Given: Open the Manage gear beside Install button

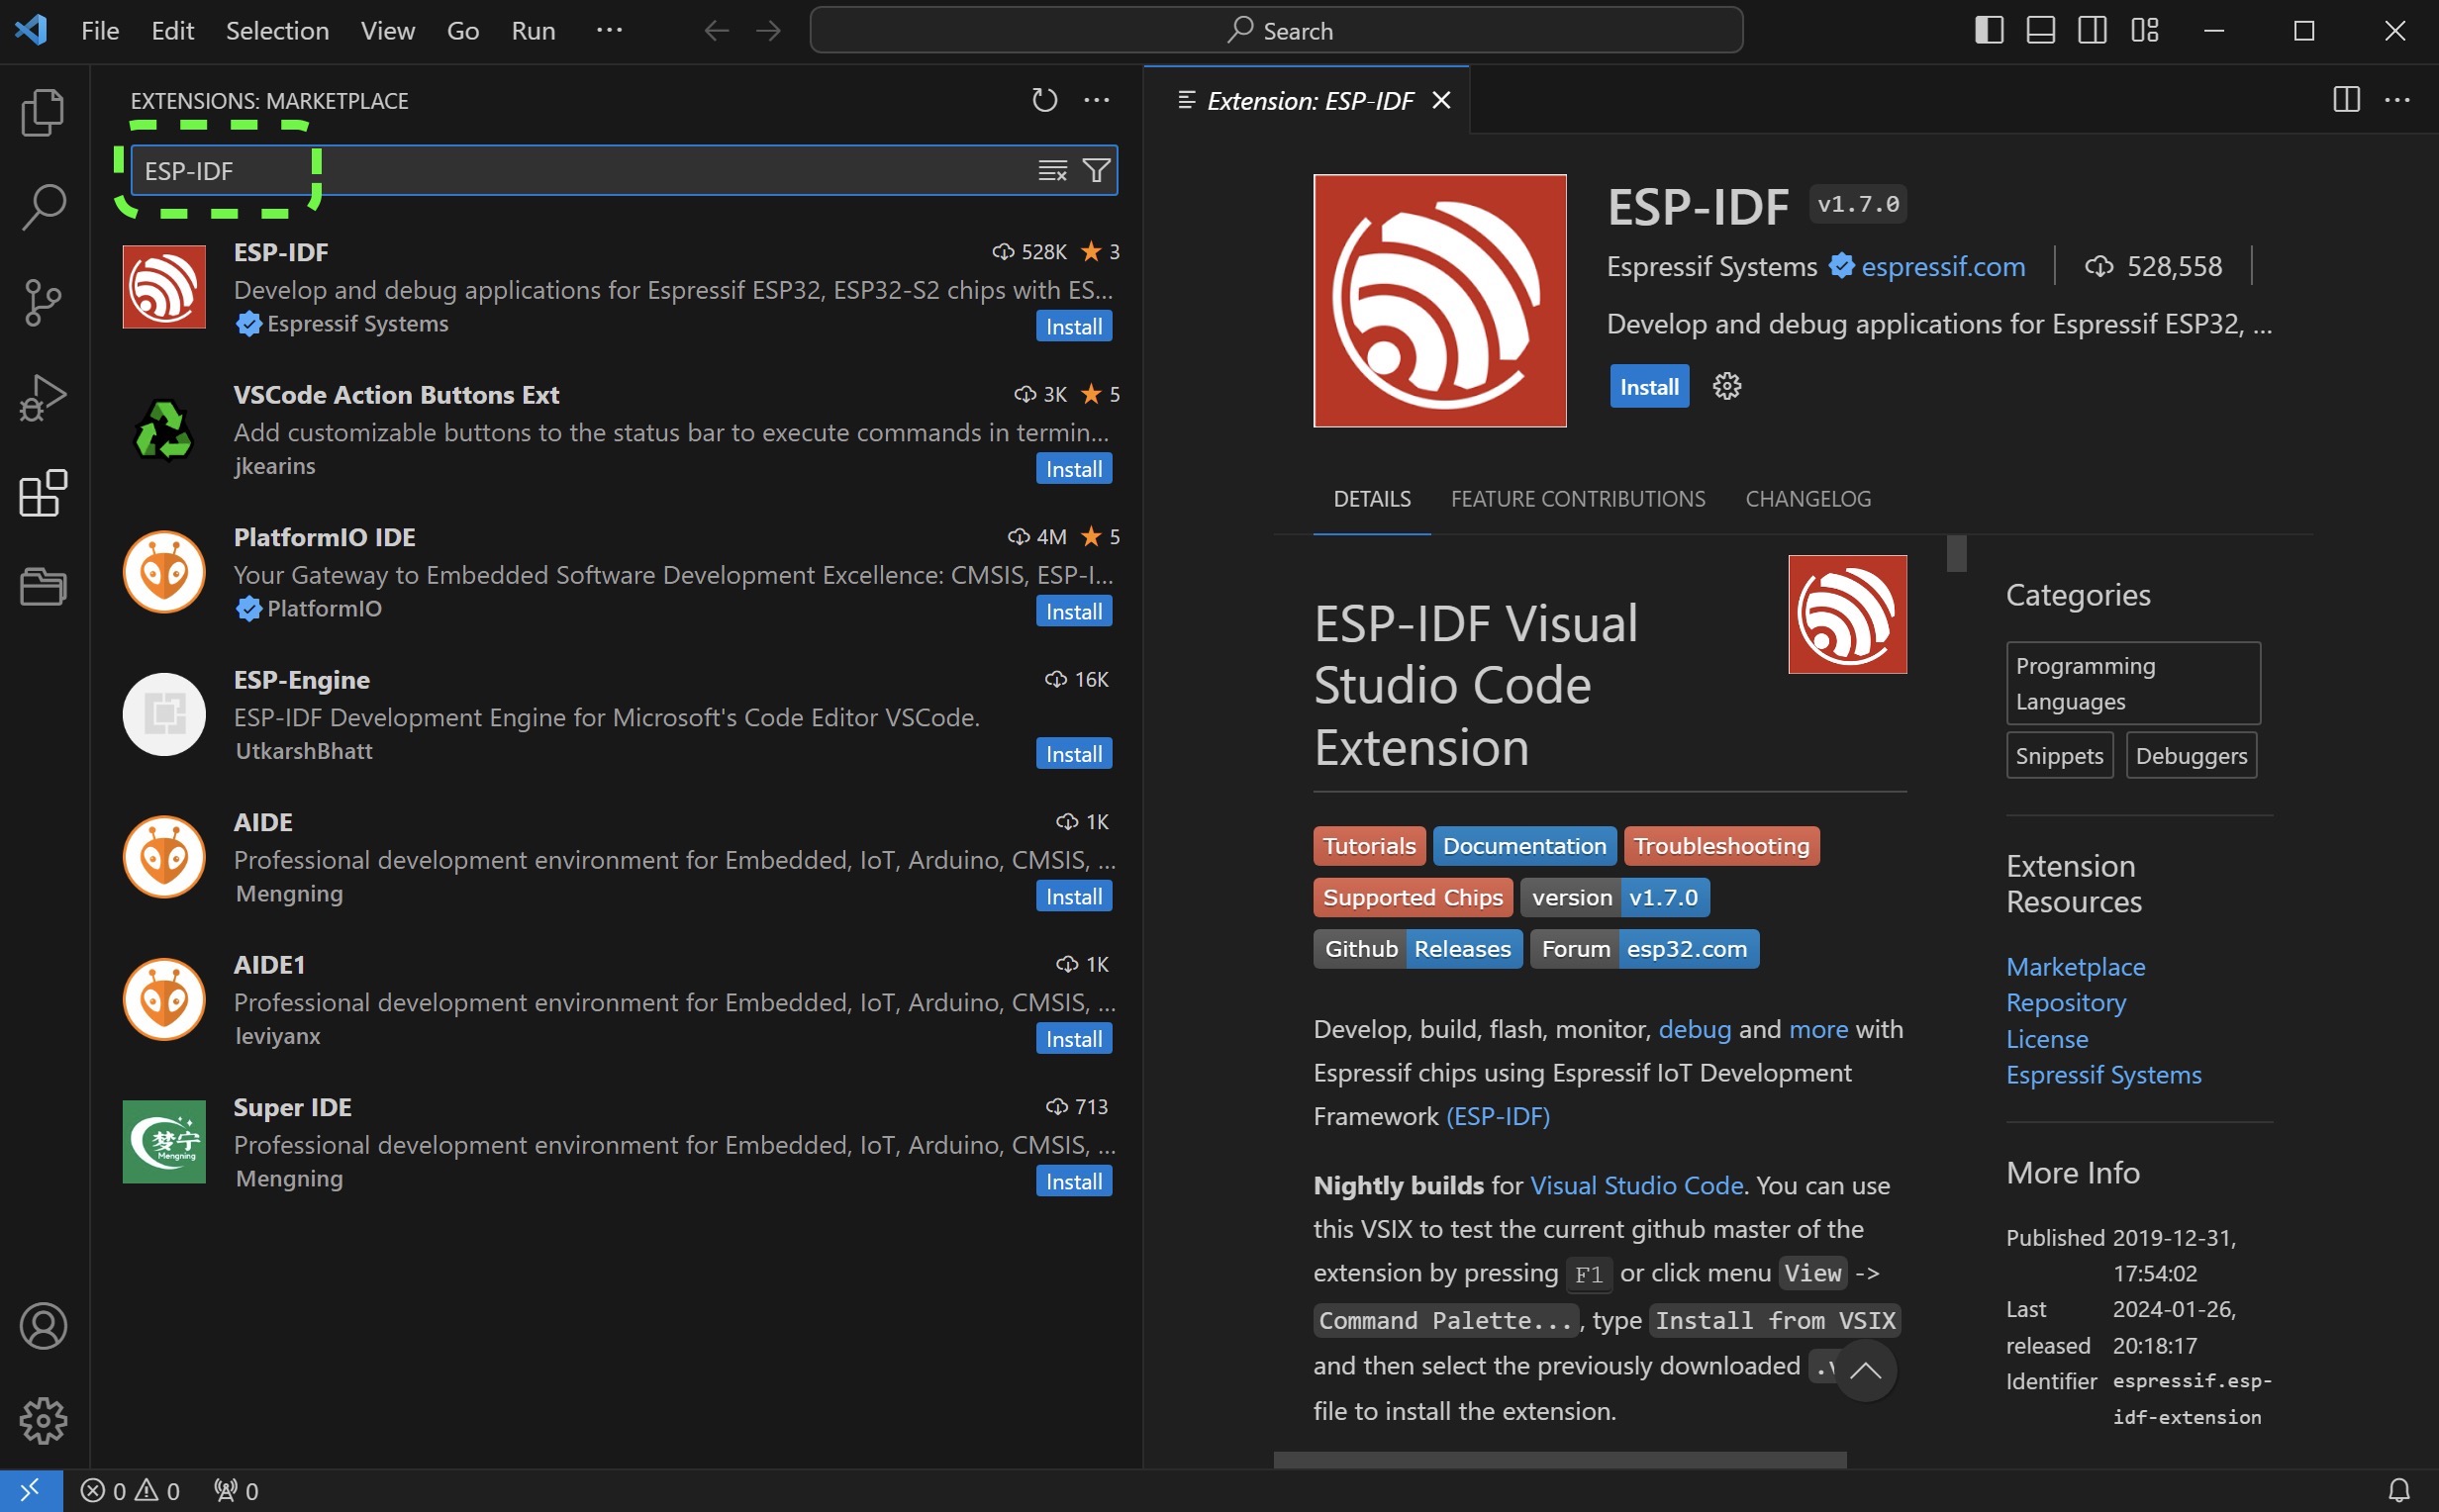Looking at the screenshot, I should pyautogui.click(x=1727, y=386).
